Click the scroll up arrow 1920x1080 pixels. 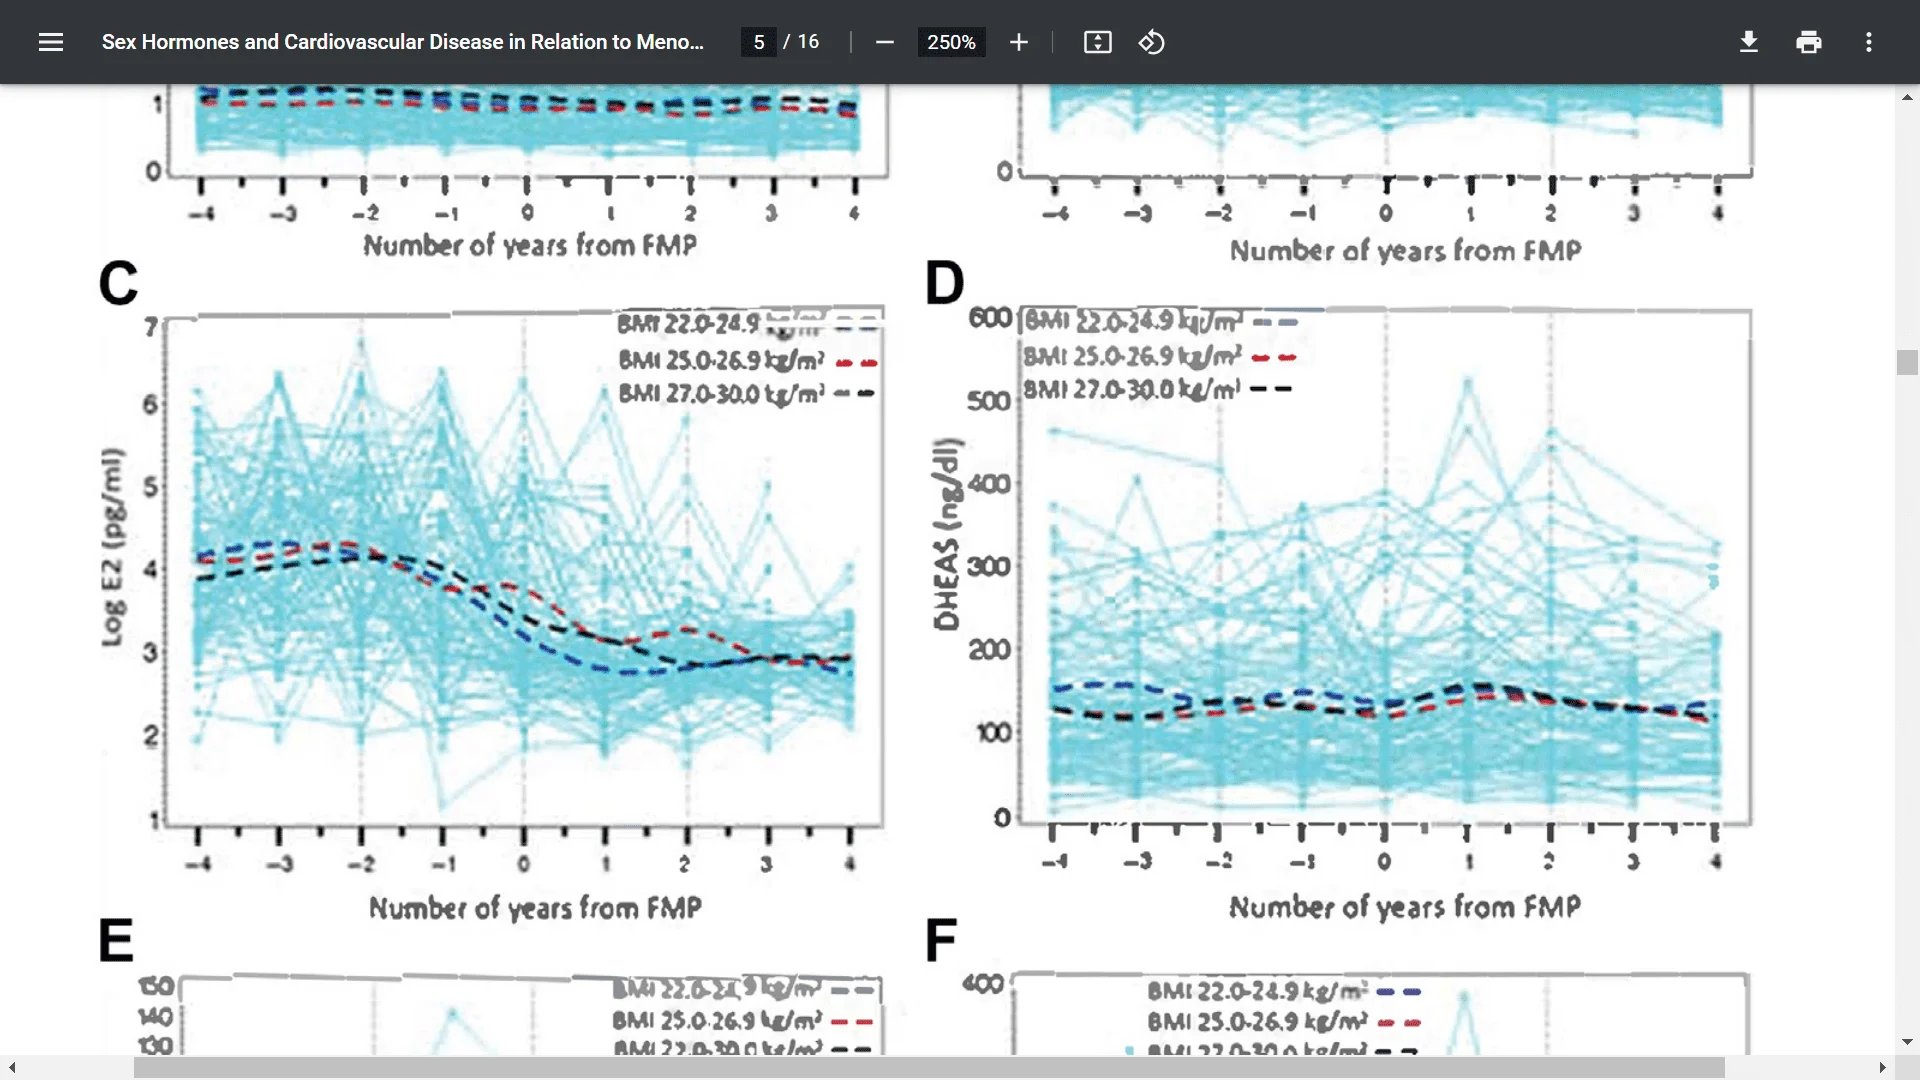1907,97
